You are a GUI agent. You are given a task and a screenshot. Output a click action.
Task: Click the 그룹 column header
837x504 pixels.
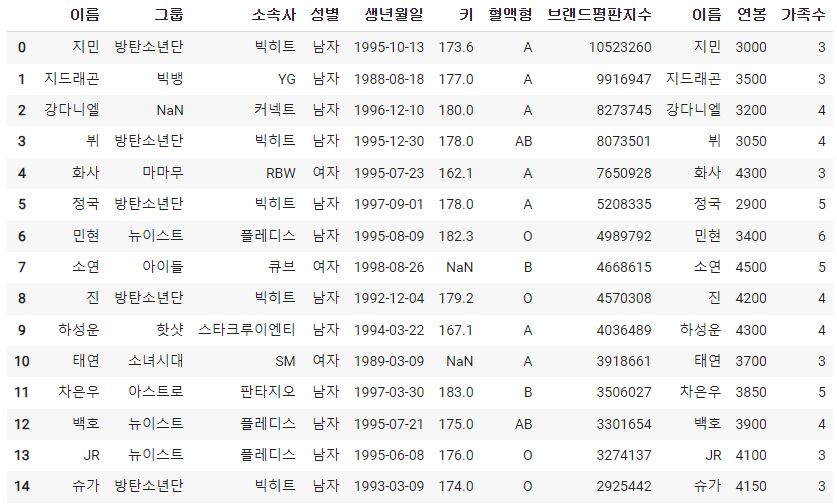[x=169, y=14]
